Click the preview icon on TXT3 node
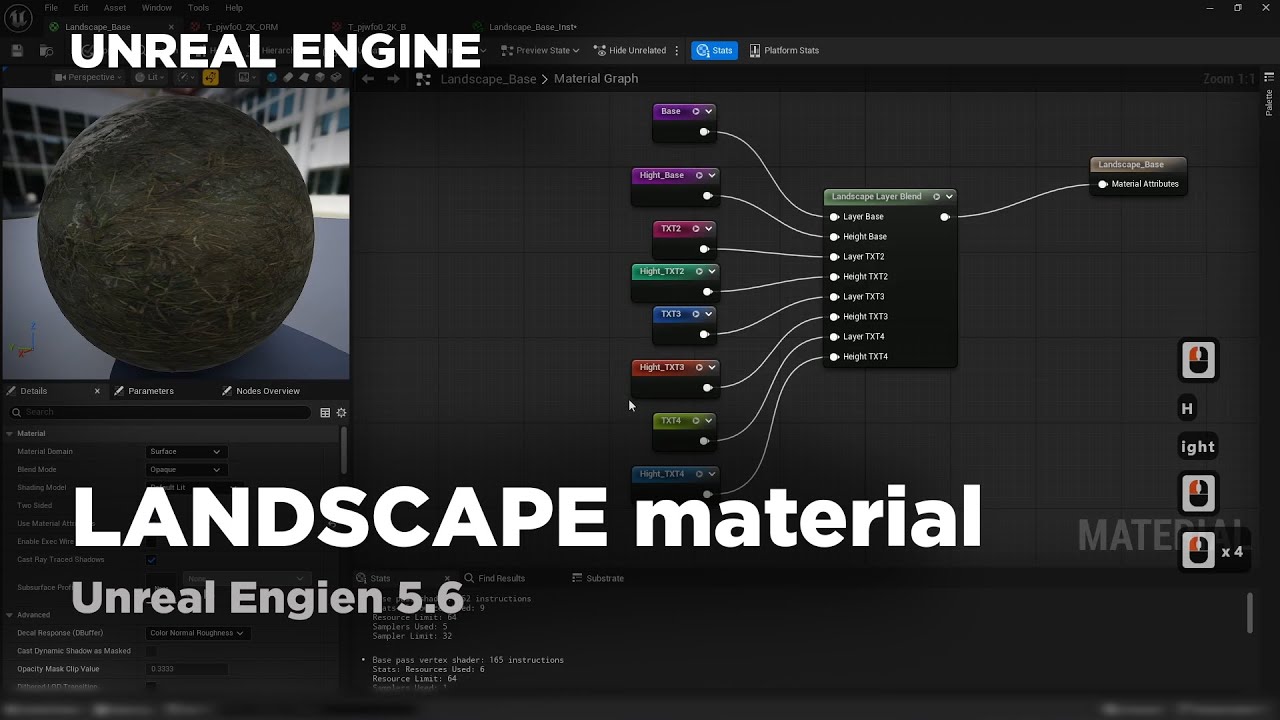The width and height of the screenshot is (1280, 720). point(696,314)
